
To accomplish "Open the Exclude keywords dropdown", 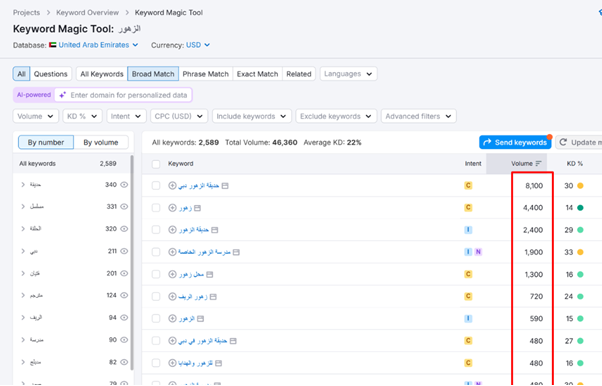I will [336, 116].
